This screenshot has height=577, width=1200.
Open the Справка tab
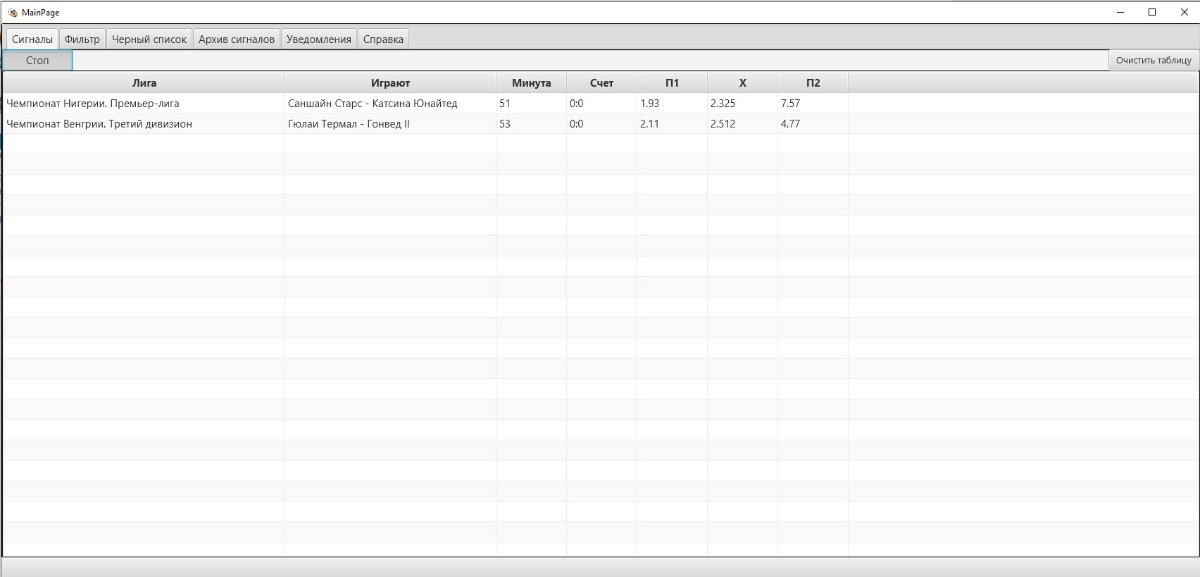point(383,39)
